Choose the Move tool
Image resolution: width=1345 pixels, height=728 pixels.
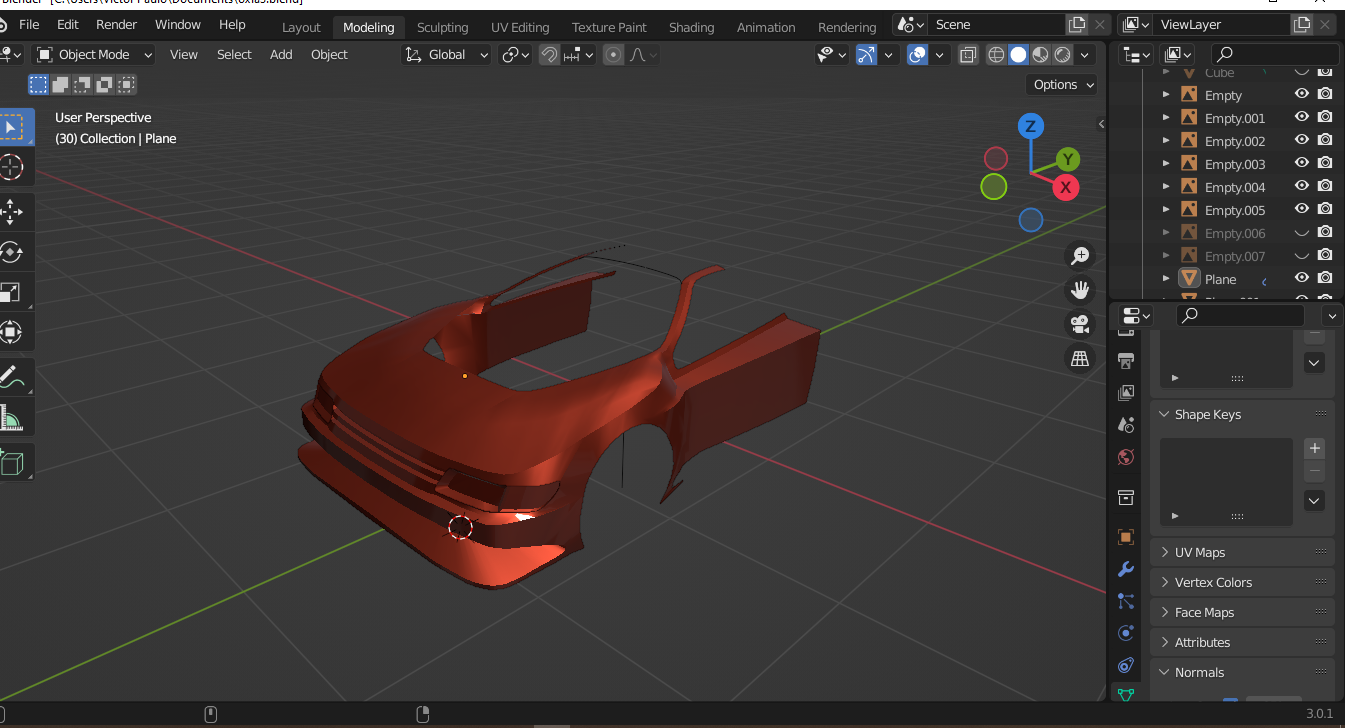[x=13, y=212]
